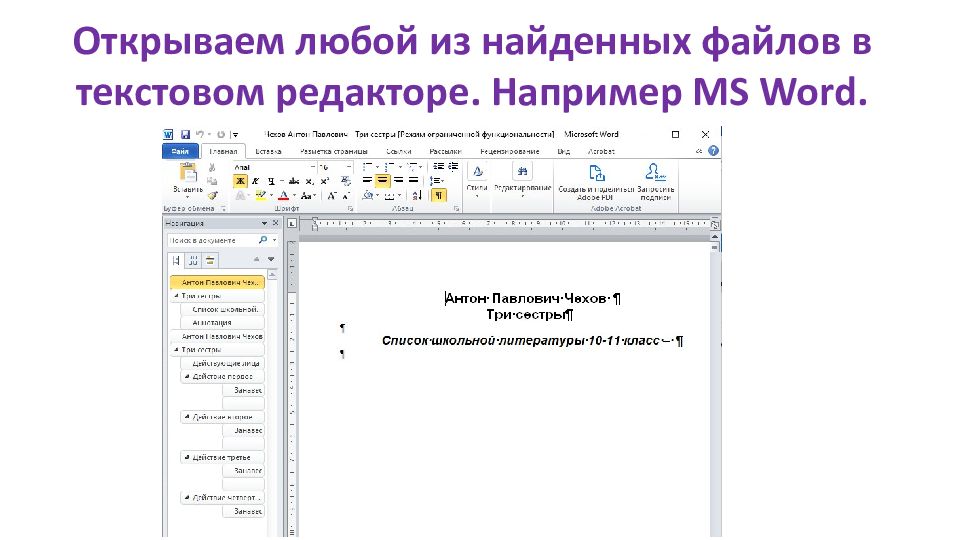The height and width of the screenshot is (540, 960).
Task: Select Аннотация heading in navigation list
Action: click(x=223, y=323)
